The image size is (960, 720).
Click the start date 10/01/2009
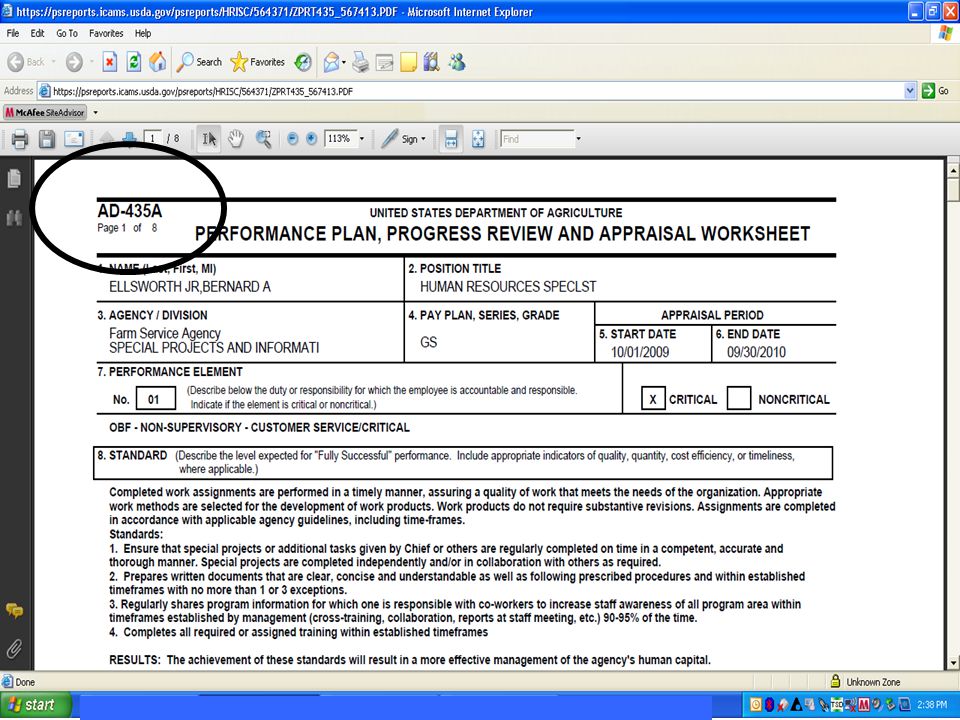pyautogui.click(x=640, y=352)
